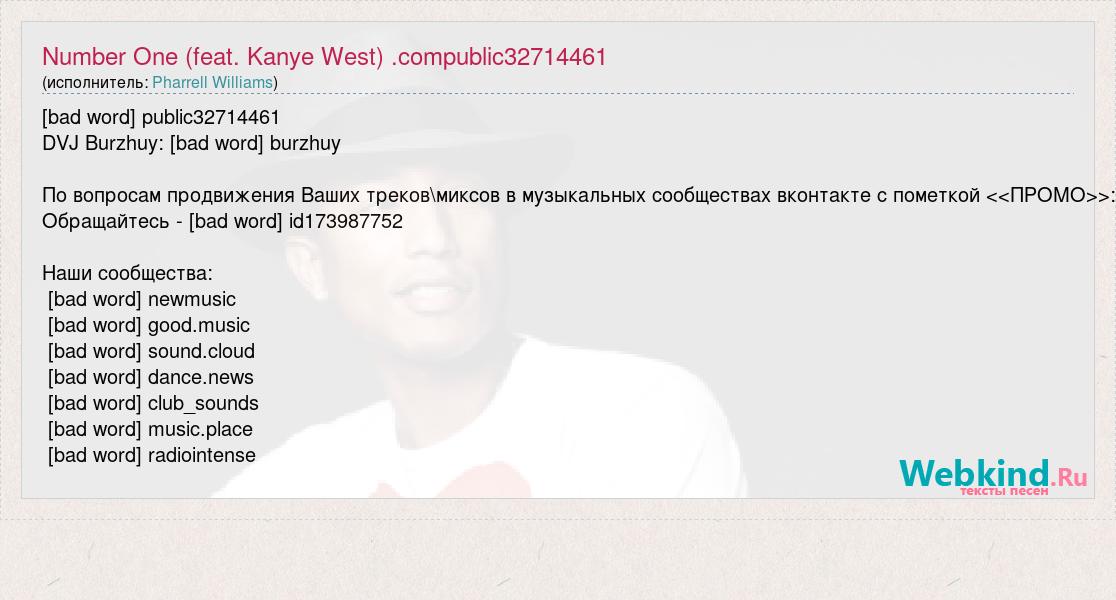Viewport: 1116px width, 600px height.
Task: Click the word 'Обращайтесь' in the text
Action: tap(105, 221)
